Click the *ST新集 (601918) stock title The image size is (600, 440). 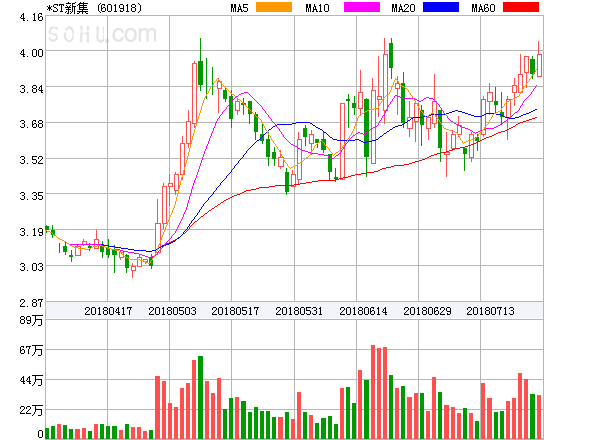click(94, 8)
